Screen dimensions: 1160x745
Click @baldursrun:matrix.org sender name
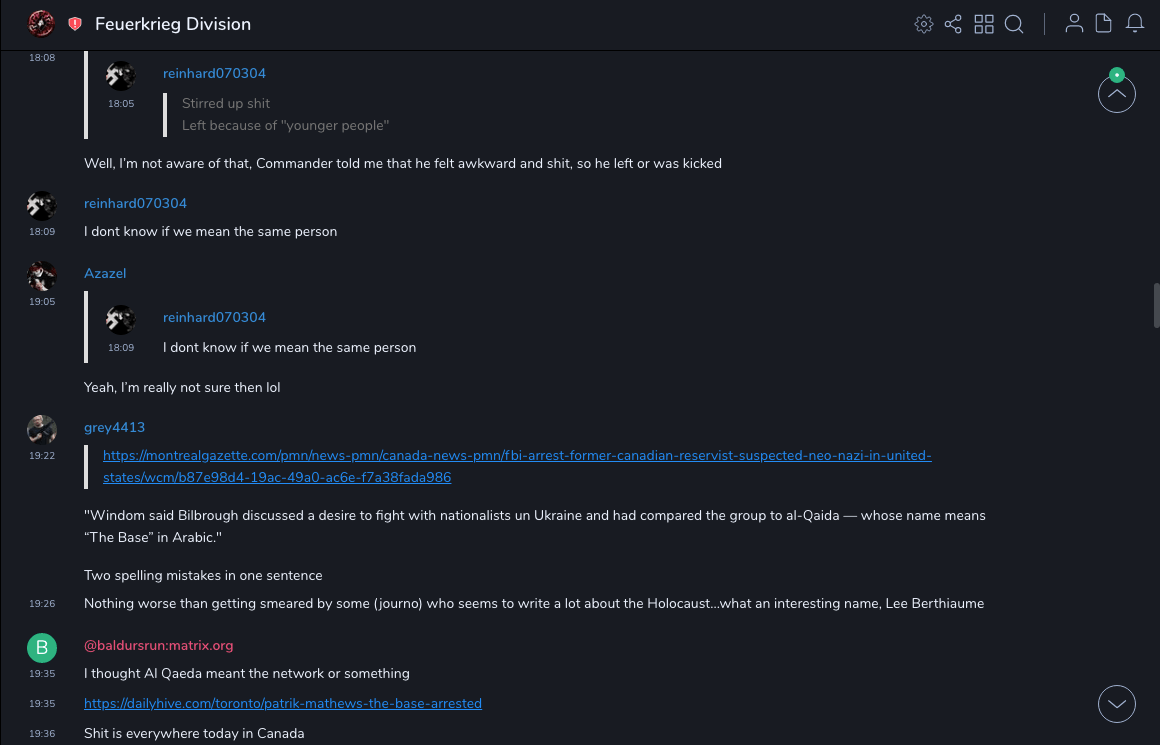click(158, 645)
